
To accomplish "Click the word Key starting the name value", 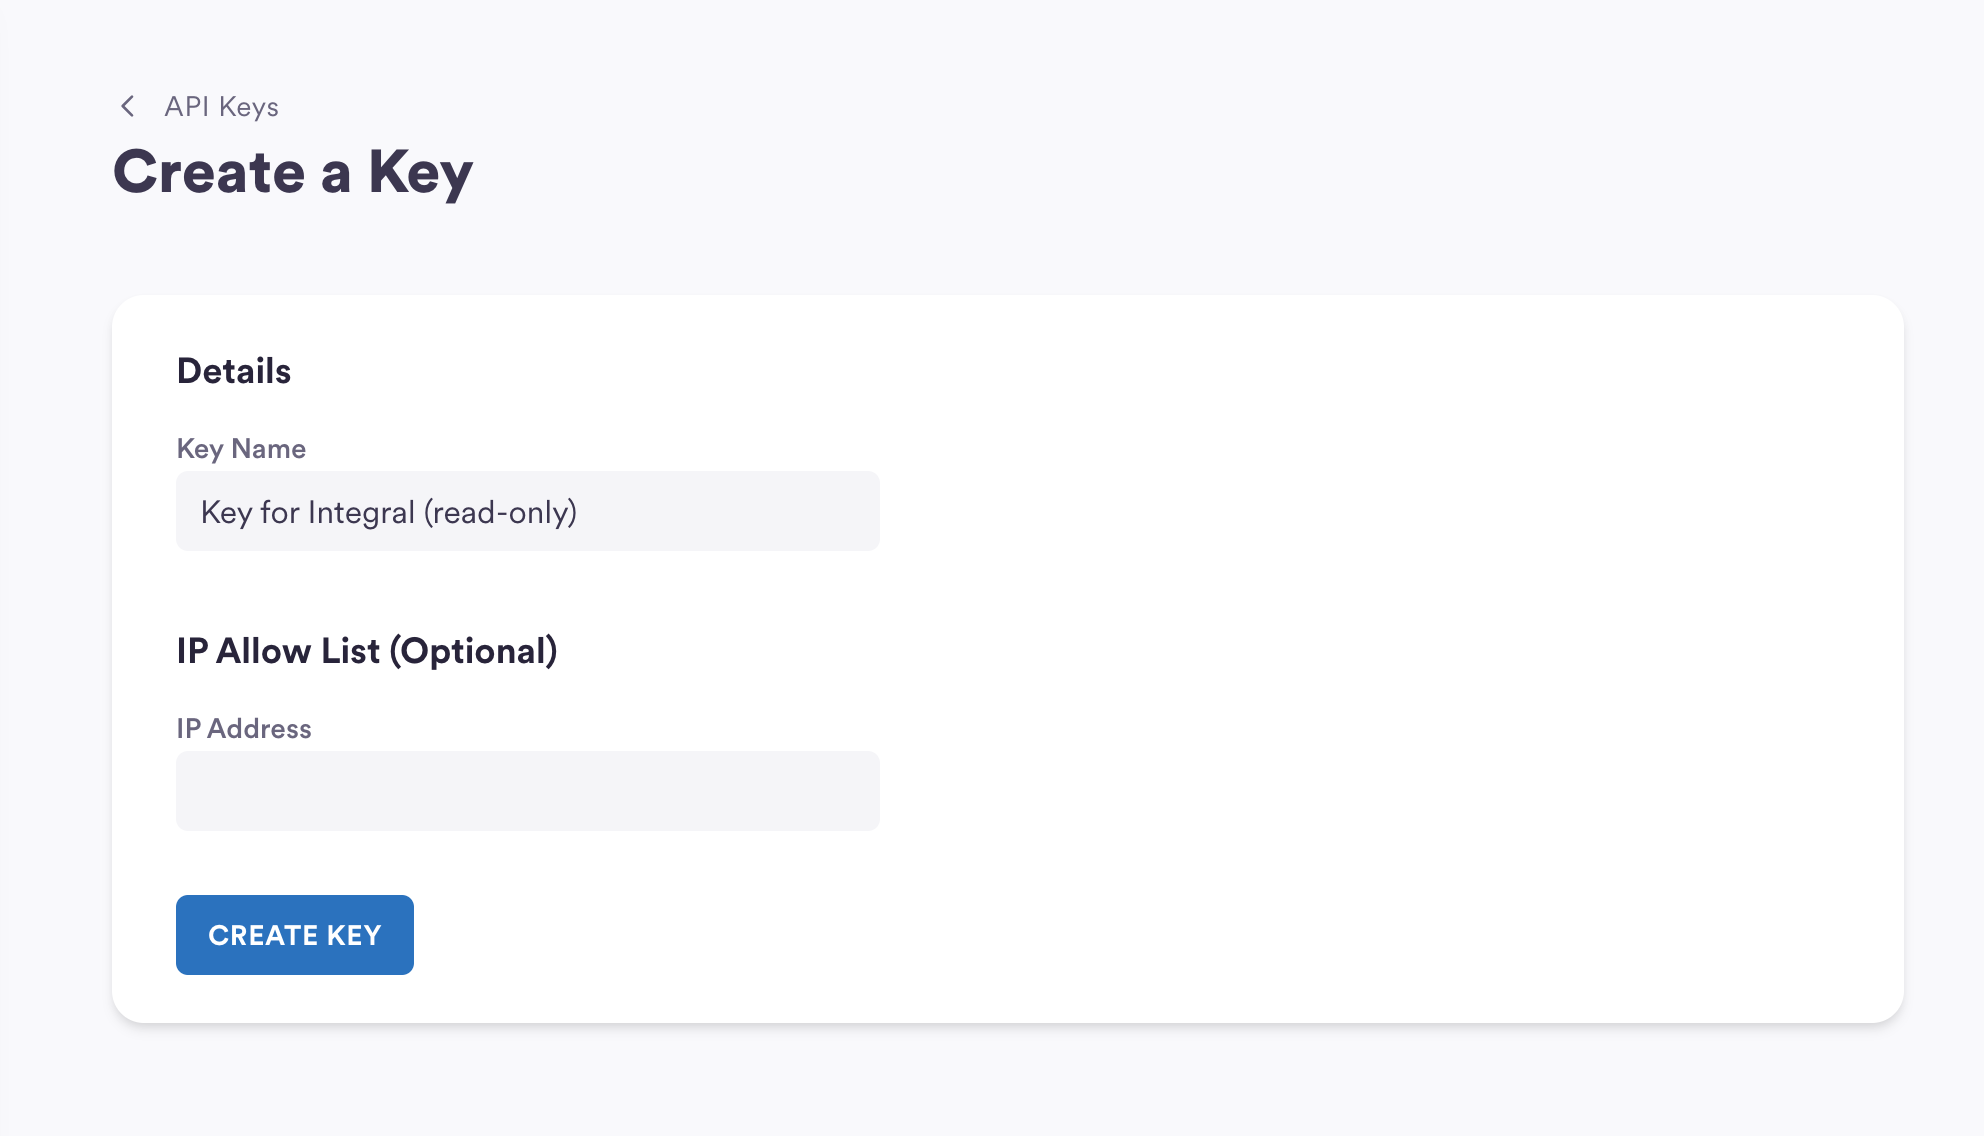I will (226, 512).
